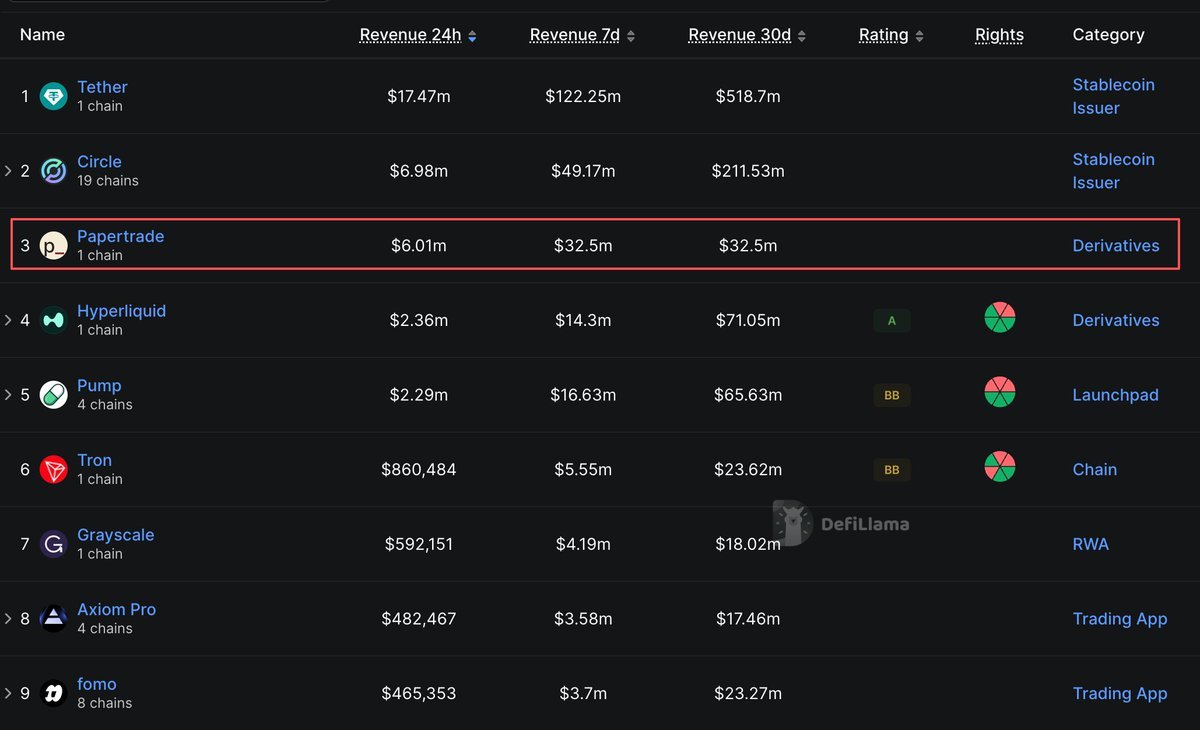Expand the fomo row chevron
The height and width of the screenshot is (730, 1200).
tap(8, 693)
